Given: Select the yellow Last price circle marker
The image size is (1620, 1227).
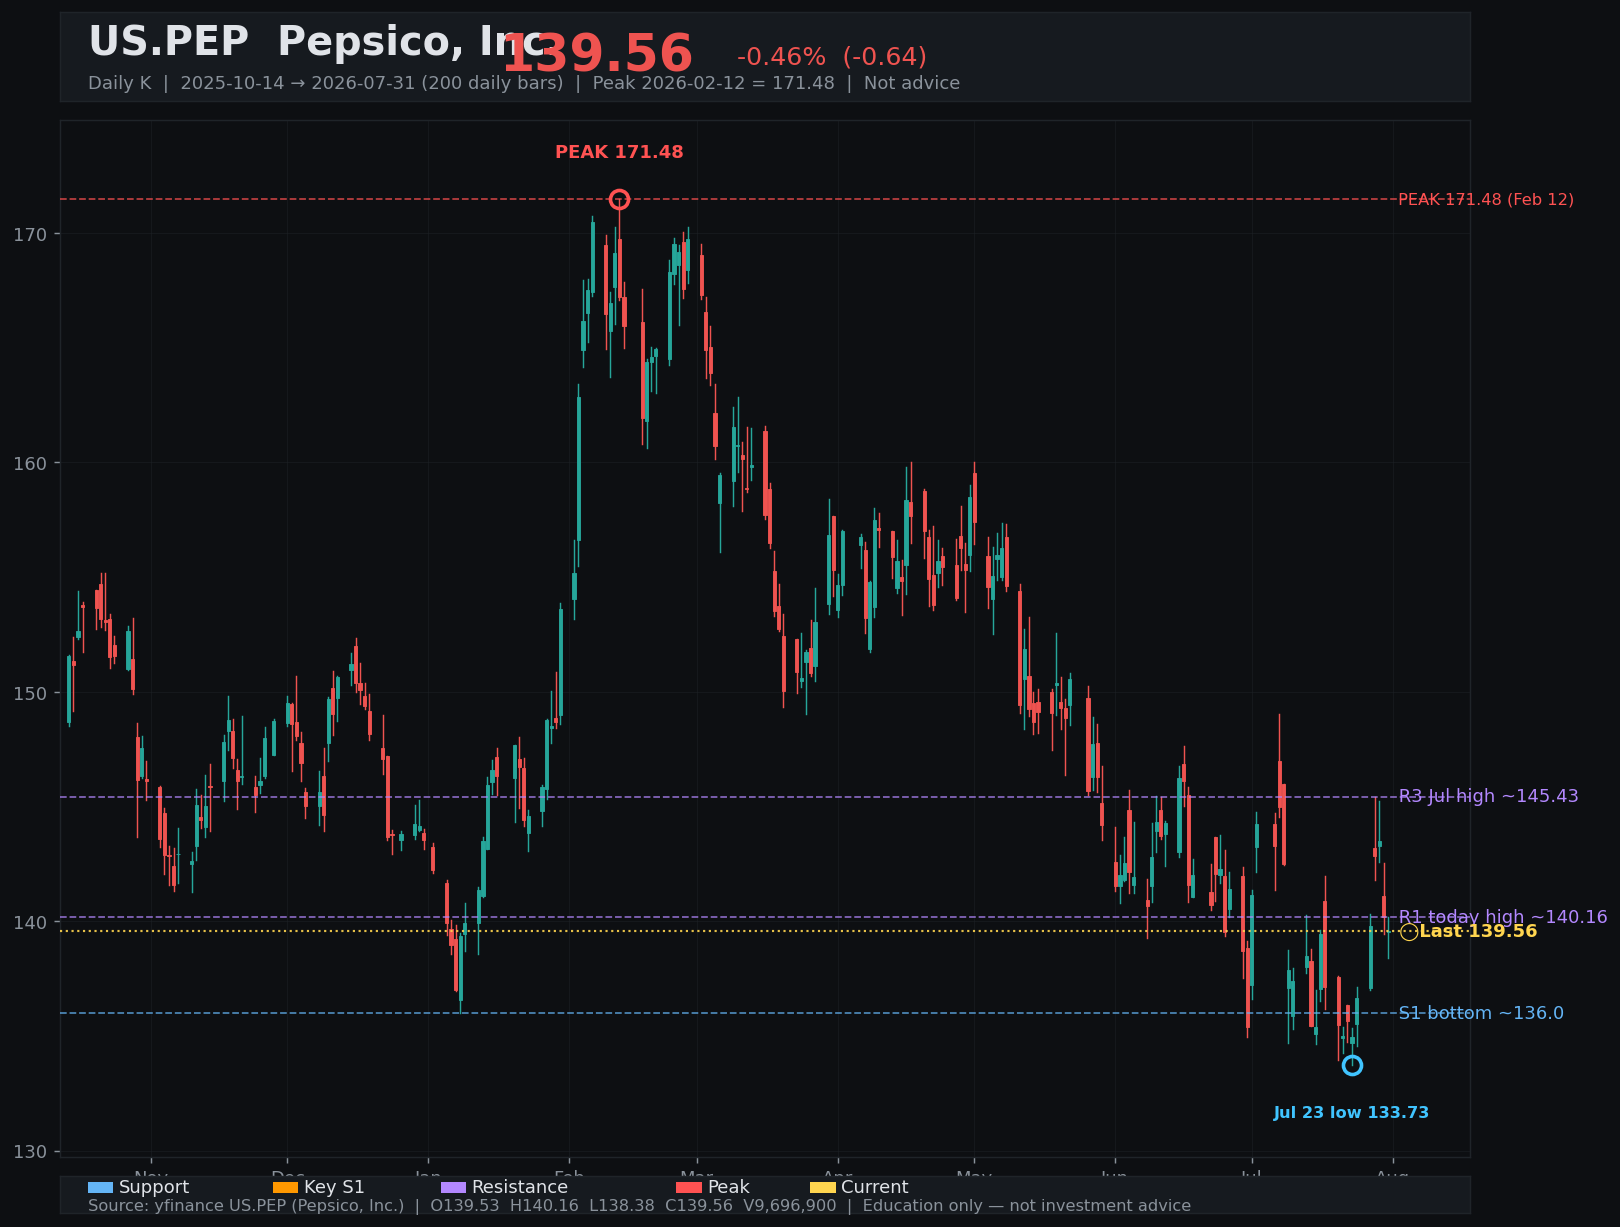Looking at the screenshot, I should tap(1409, 932).
